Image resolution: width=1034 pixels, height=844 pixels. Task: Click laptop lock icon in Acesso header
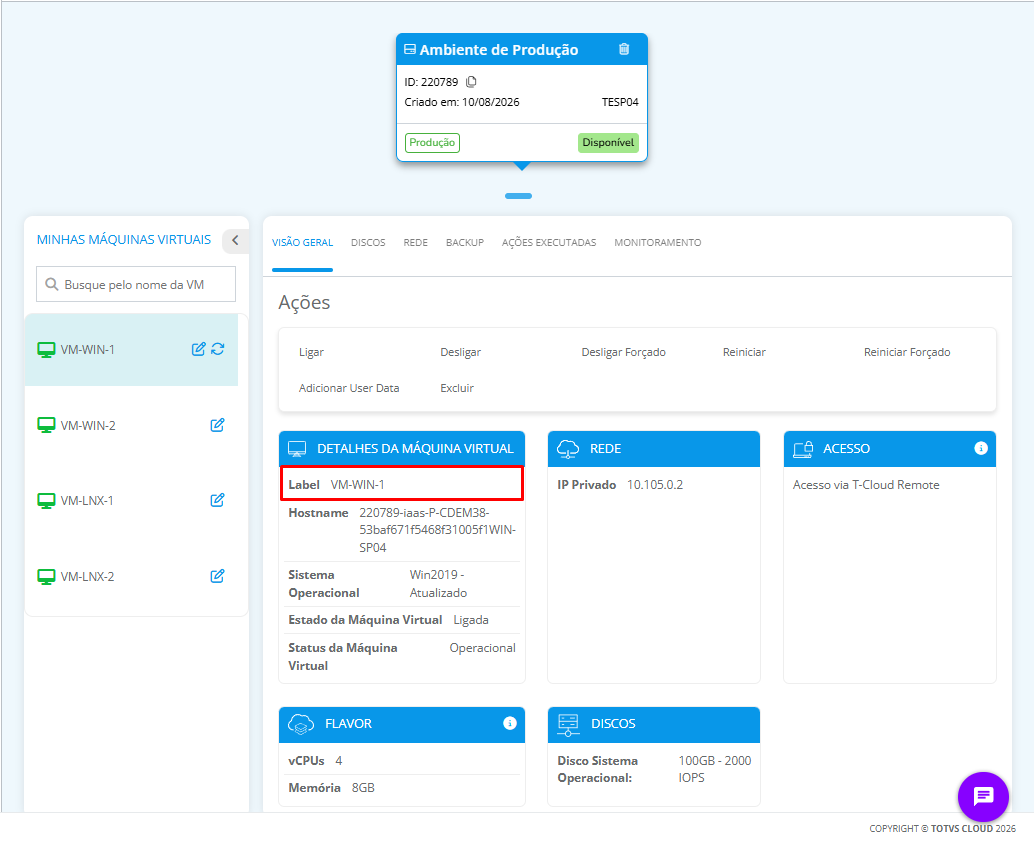803,449
